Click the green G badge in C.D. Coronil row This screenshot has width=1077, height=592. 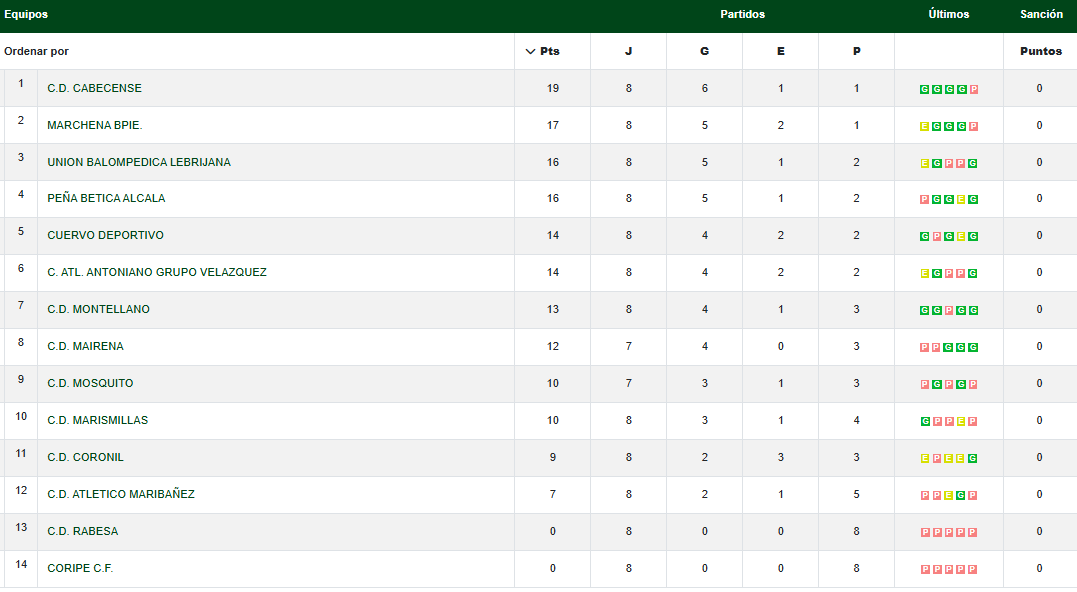coord(973,459)
